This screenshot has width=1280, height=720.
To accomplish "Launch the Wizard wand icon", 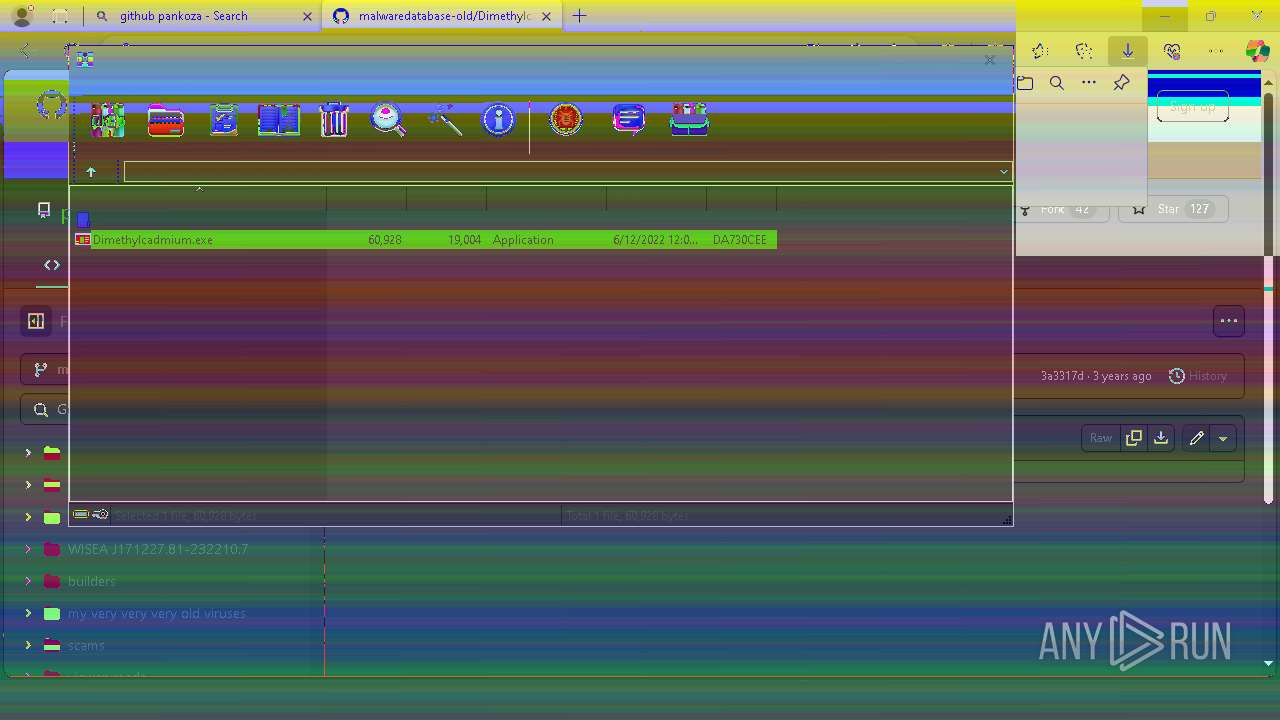I will pyautogui.click(x=444, y=120).
